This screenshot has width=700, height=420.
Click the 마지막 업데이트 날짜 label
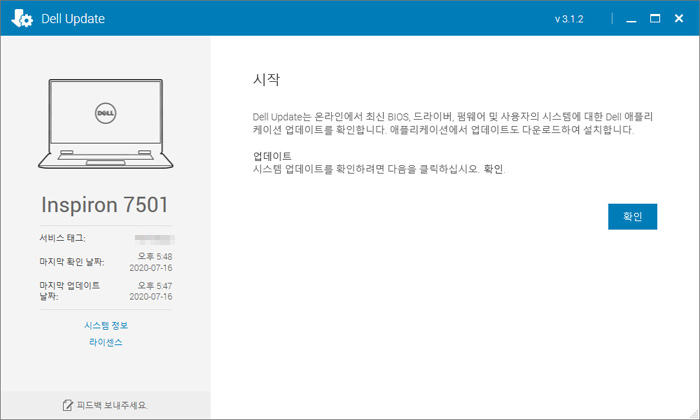pos(70,291)
